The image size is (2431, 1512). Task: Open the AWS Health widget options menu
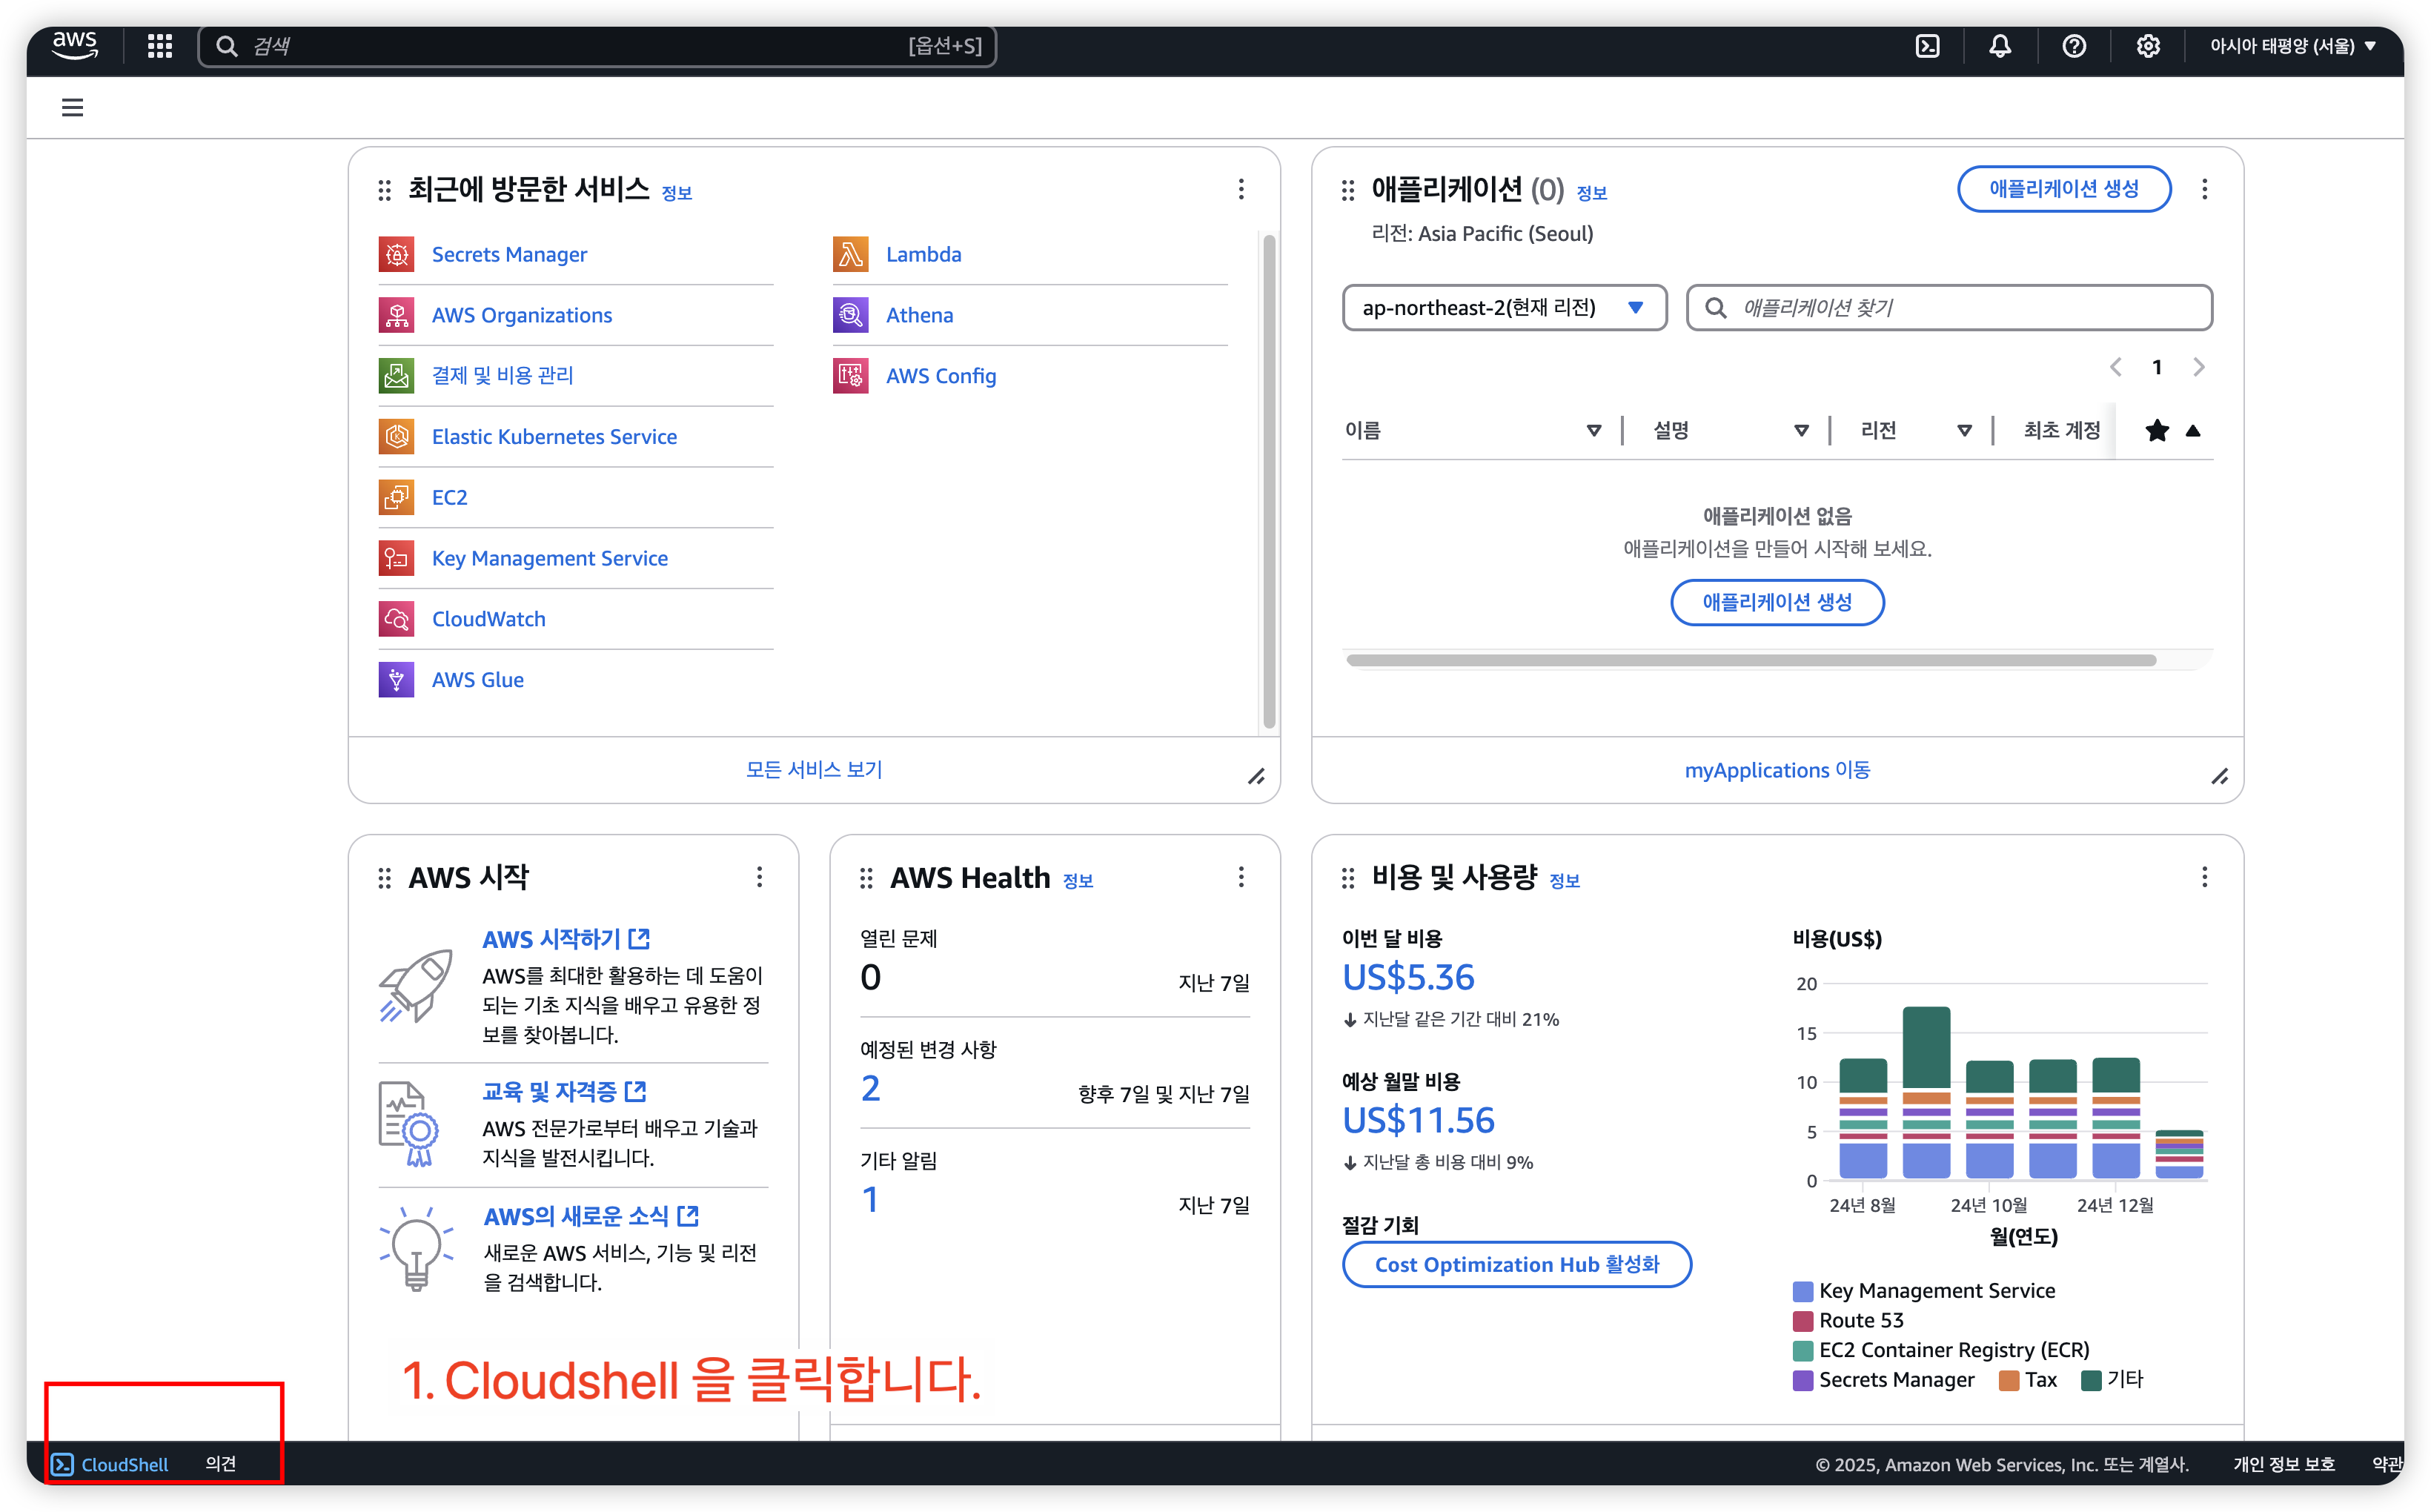[x=1241, y=877]
